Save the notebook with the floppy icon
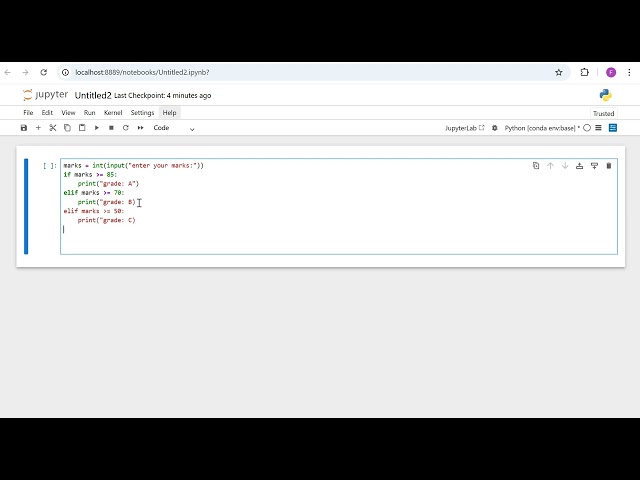Screen dimensions: 640x480 point(24,128)
